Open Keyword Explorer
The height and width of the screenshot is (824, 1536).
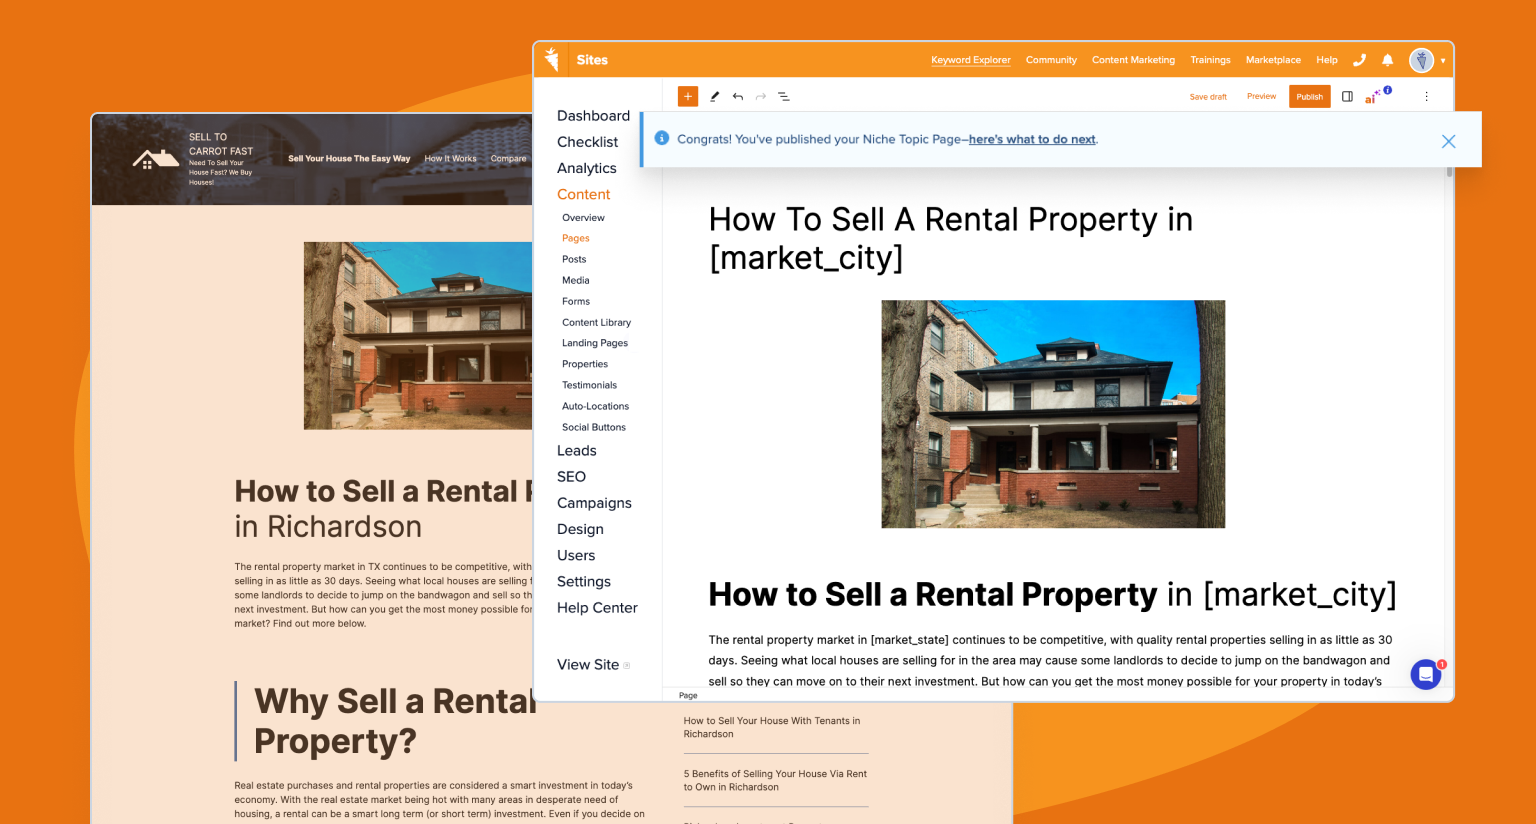970,60
